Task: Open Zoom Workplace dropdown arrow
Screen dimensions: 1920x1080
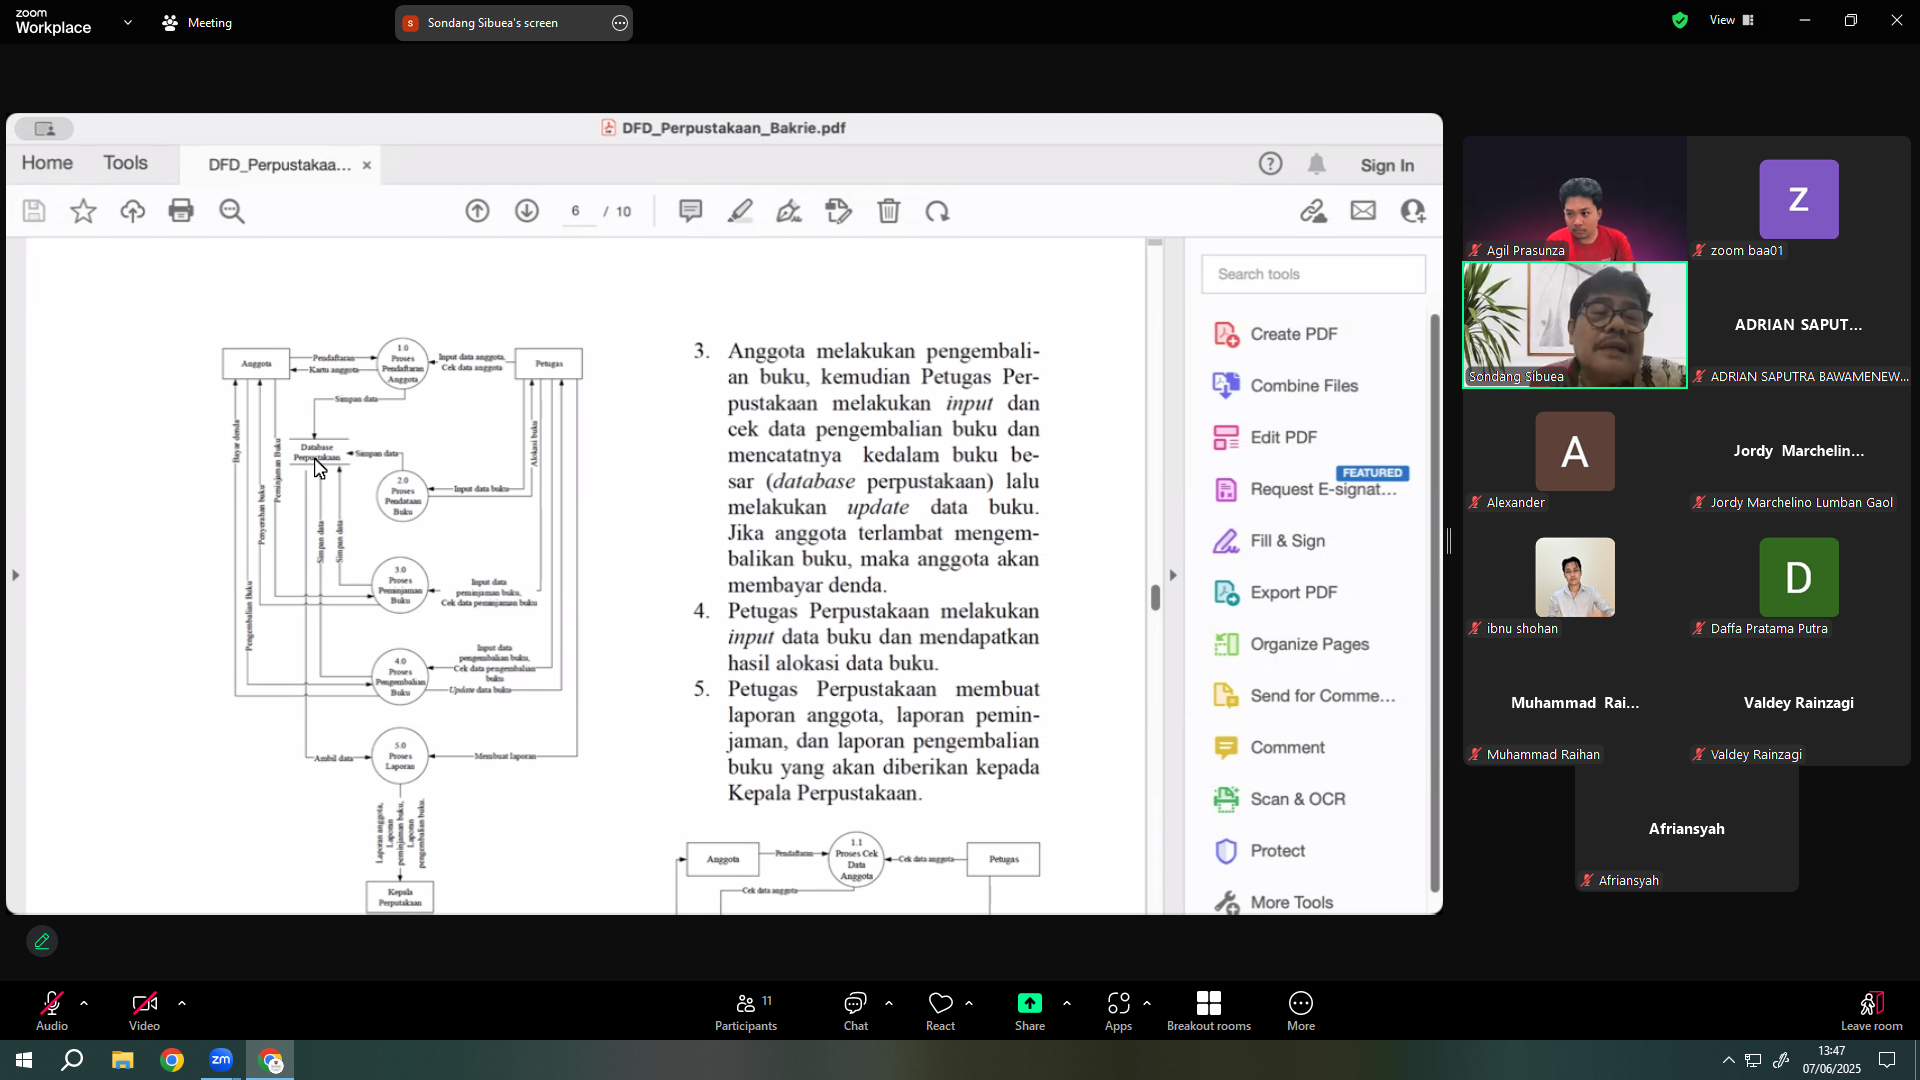Action: (x=128, y=22)
